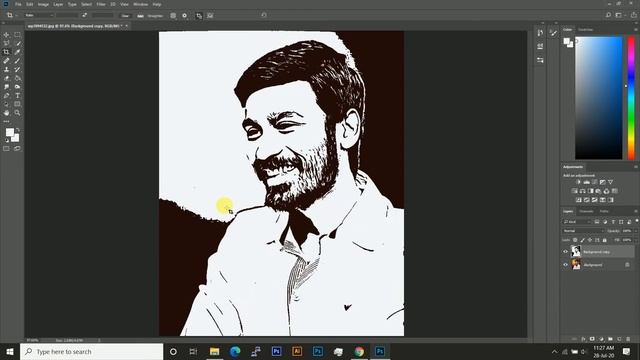This screenshot has height=360, width=640.
Task: Open the History panel icon
Action: pyautogui.click(x=540, y=33)
